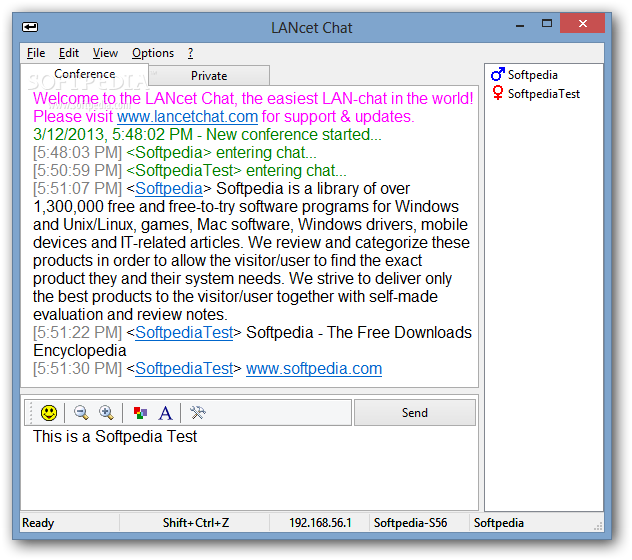Click SoftpediaTest nickname link at 5:51:30 PM
The image size is (632, 560).
(x=184, y=368)
